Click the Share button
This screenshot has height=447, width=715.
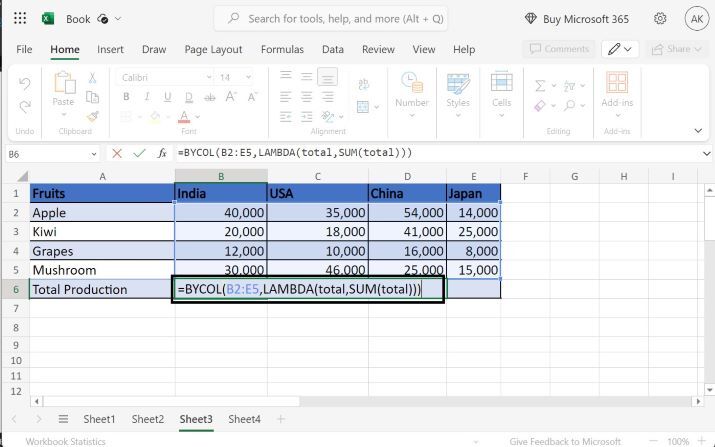(x=676, y=49)
